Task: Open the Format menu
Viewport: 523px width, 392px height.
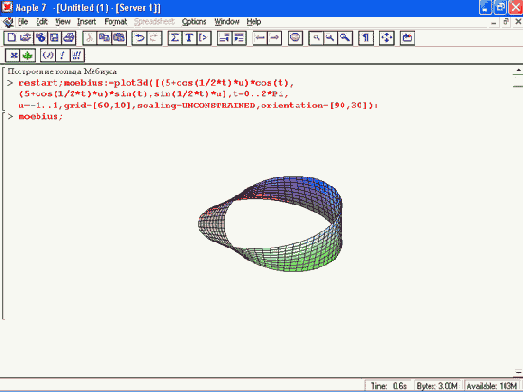Action: click(116, 22)
